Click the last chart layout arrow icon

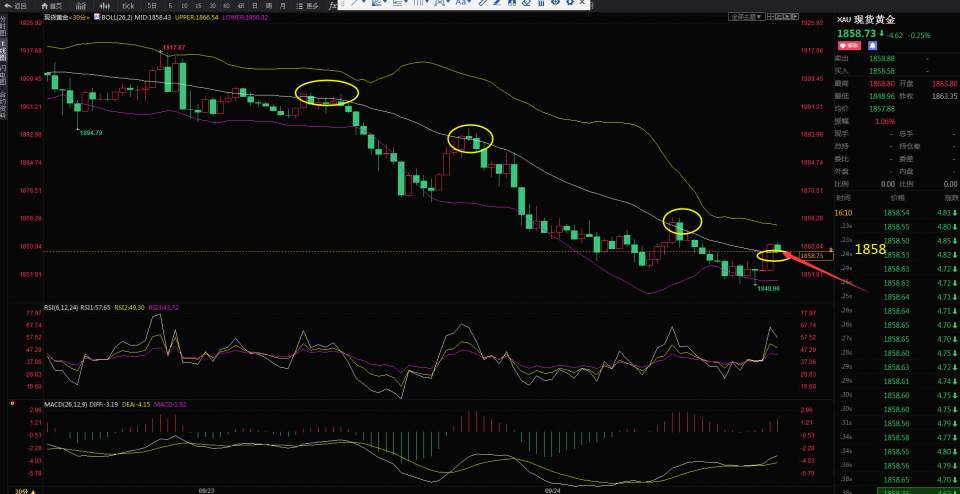click(x=795, y=17)
